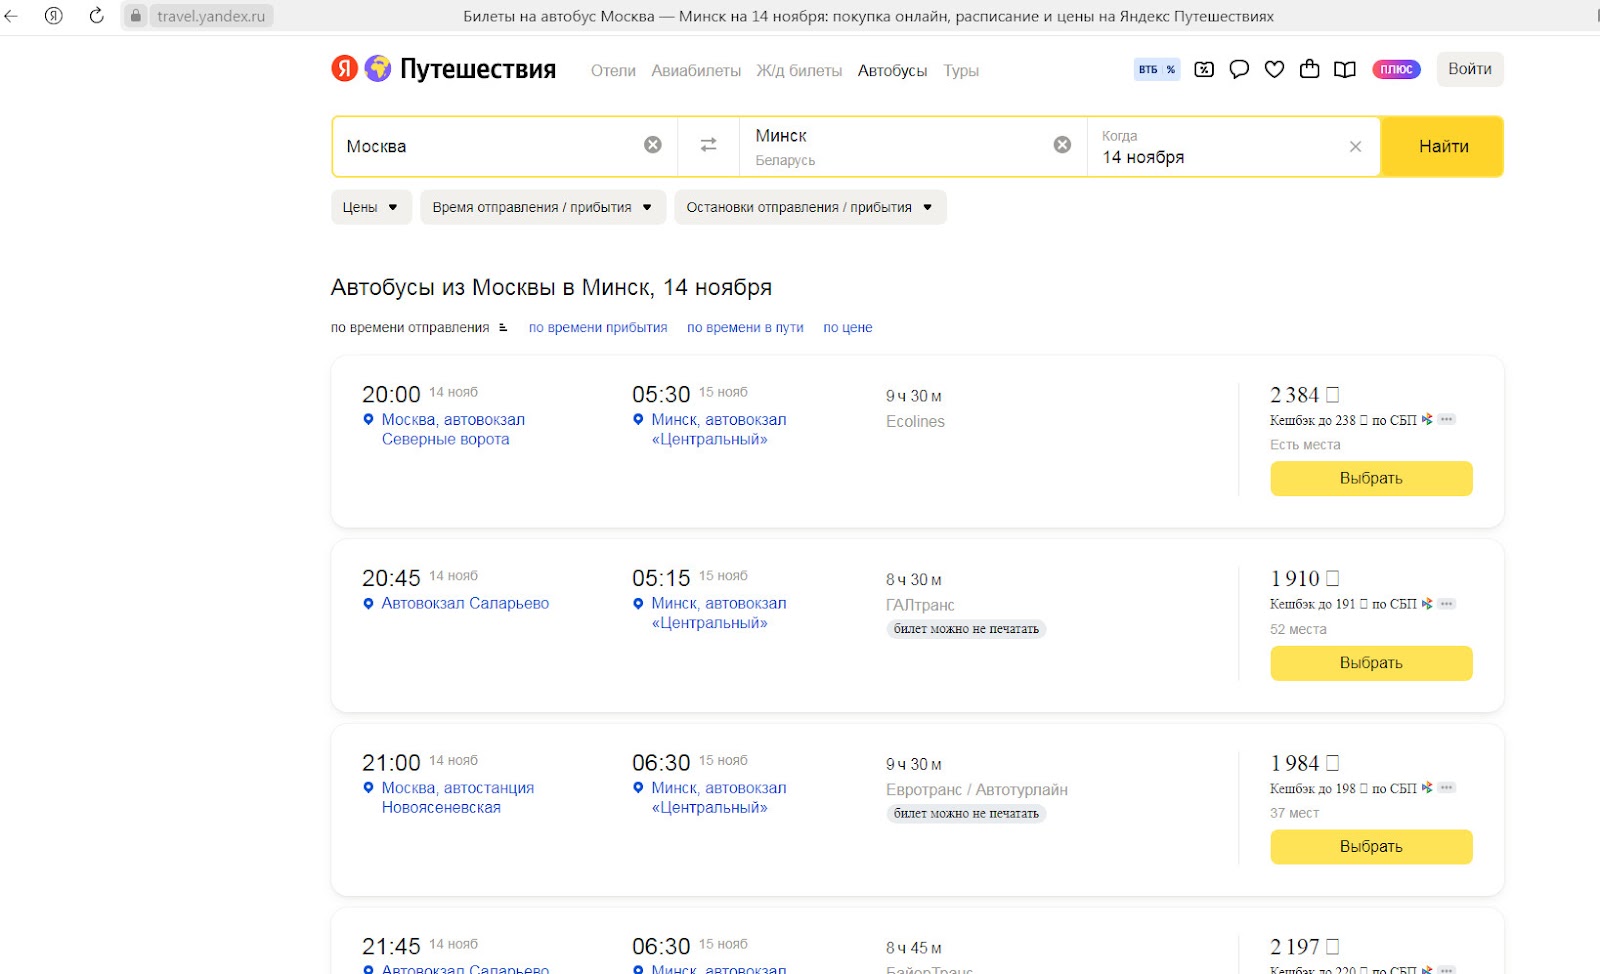Click cashback info dots on 1 984 fare
Viewport: 1600px width, 974px height.
[x=1447, y=787]
